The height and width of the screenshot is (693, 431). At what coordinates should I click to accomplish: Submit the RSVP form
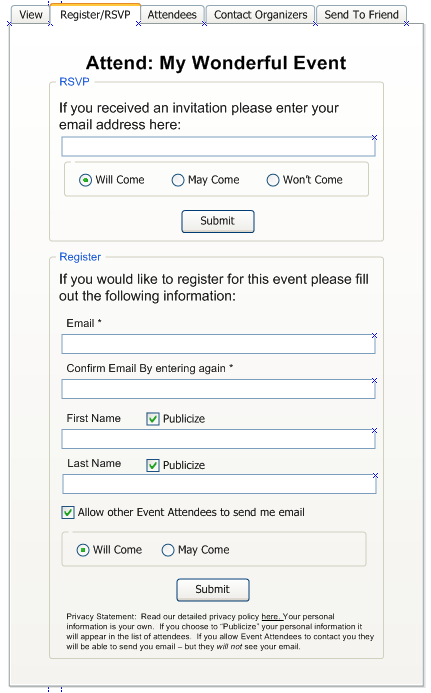point(218,221)
